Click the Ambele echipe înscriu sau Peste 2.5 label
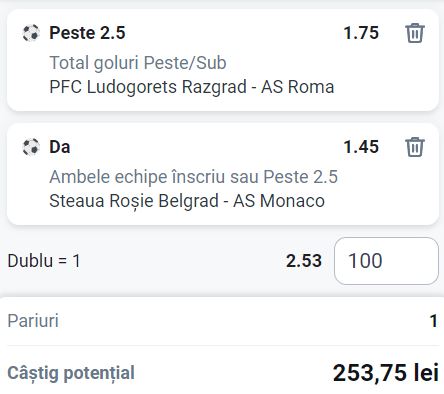This screenshot has height=394, width=444. point(194,177)
